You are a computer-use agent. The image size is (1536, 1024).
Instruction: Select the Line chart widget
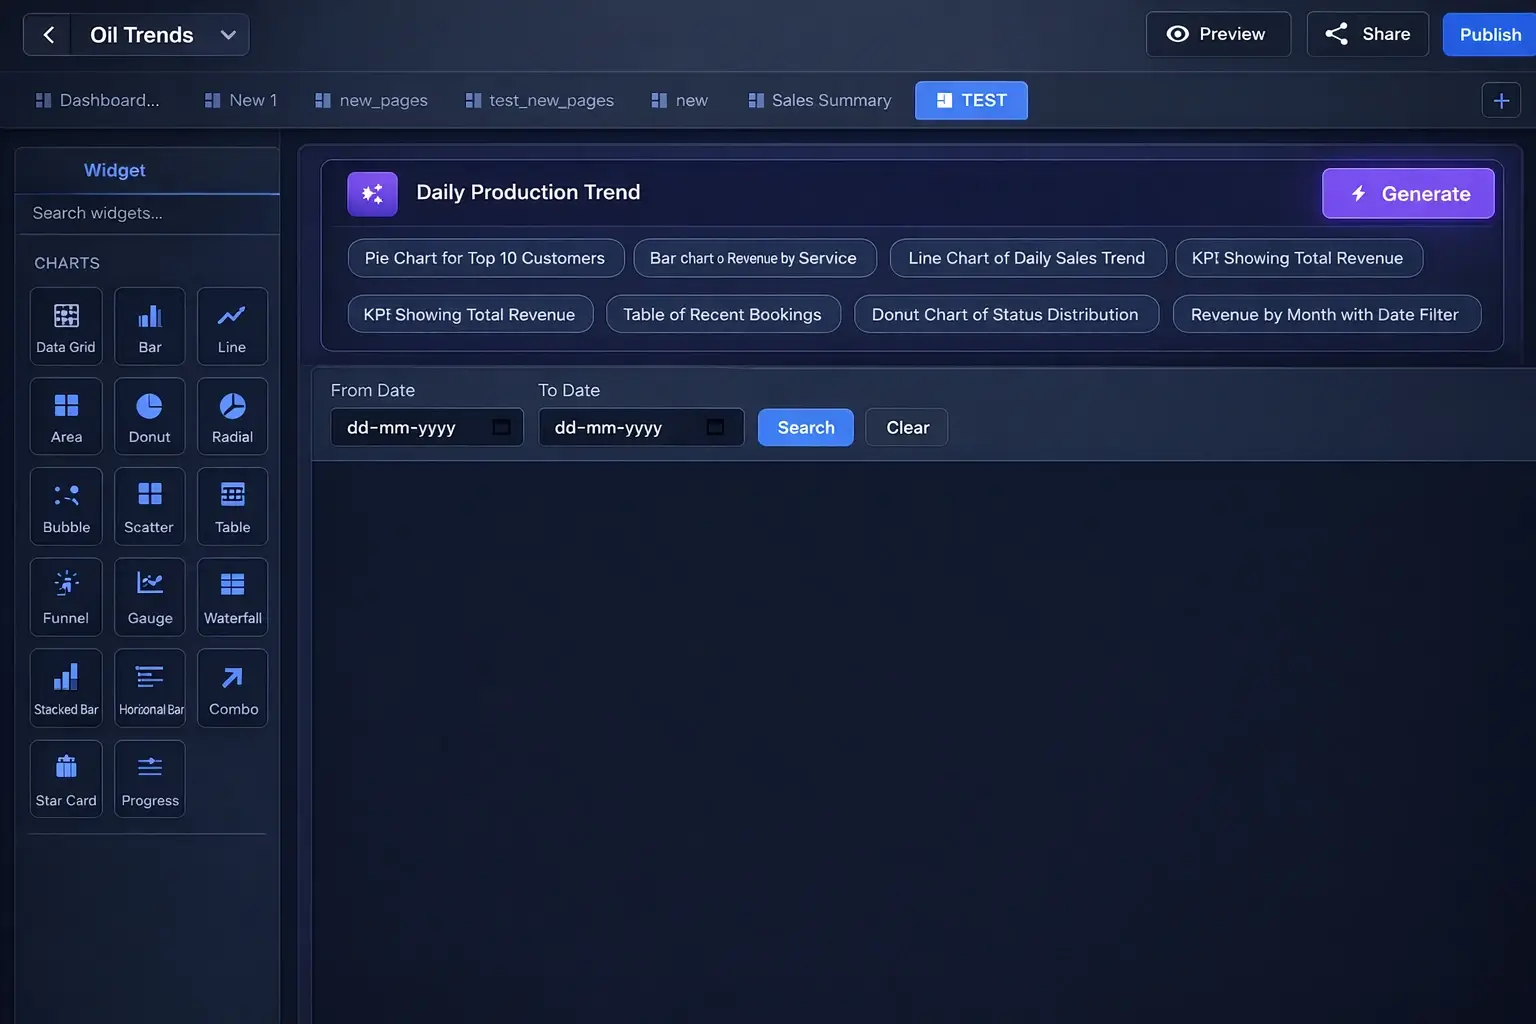[x=232, y=326]
